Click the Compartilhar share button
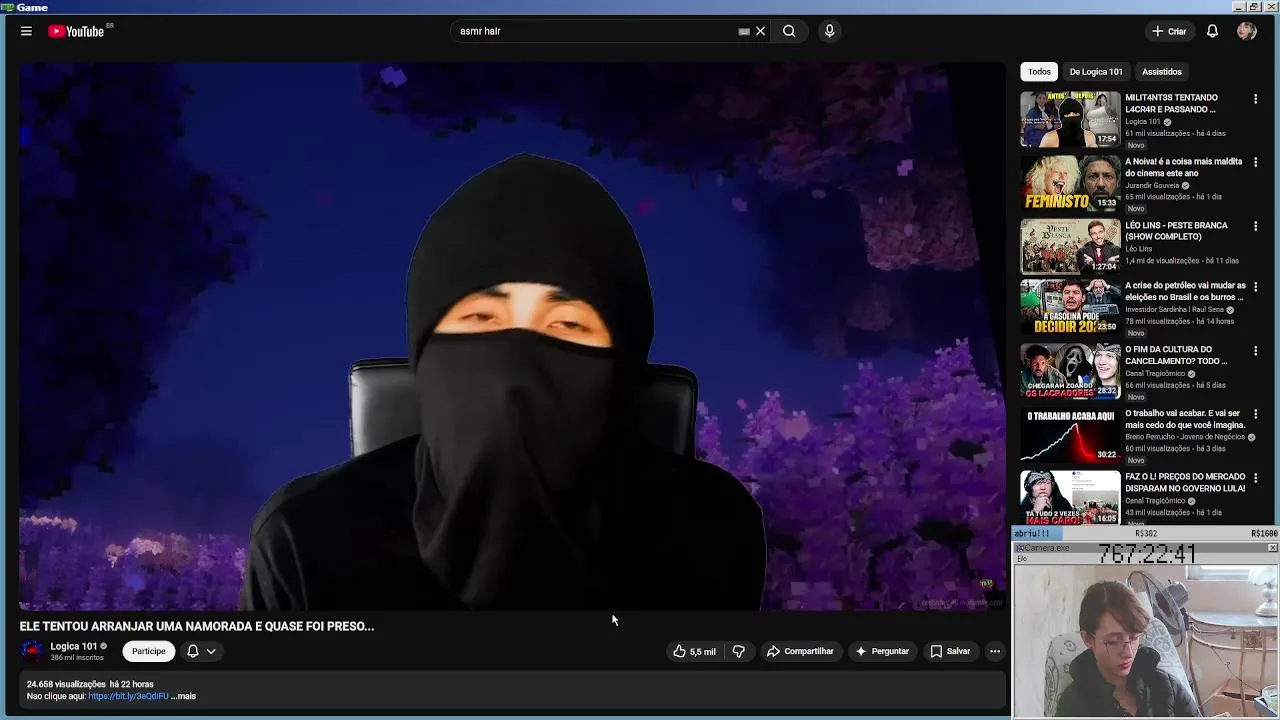Image resolution: width=1280 pixels, height=720 pixels. pyautogui.click(x=800, y=651)
